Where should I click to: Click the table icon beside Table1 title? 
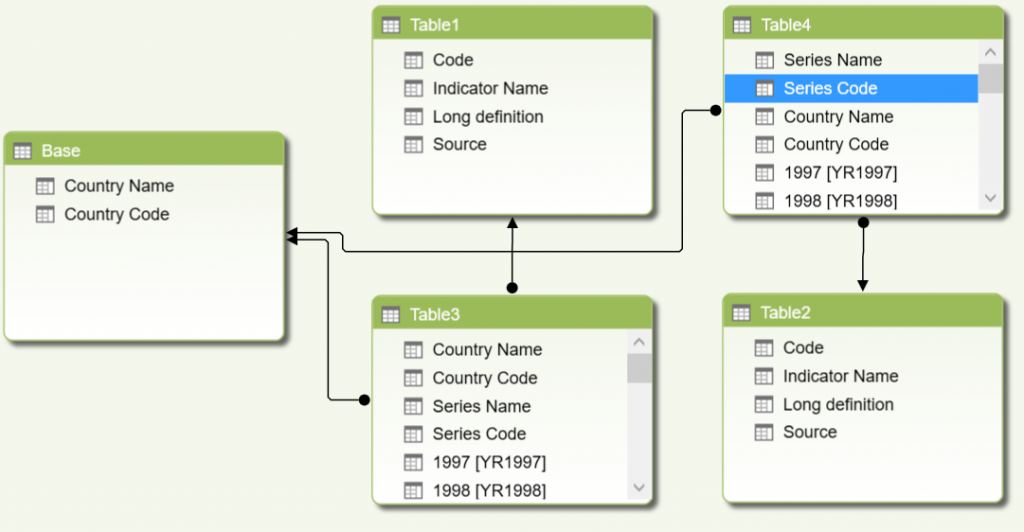click(392, 25)
